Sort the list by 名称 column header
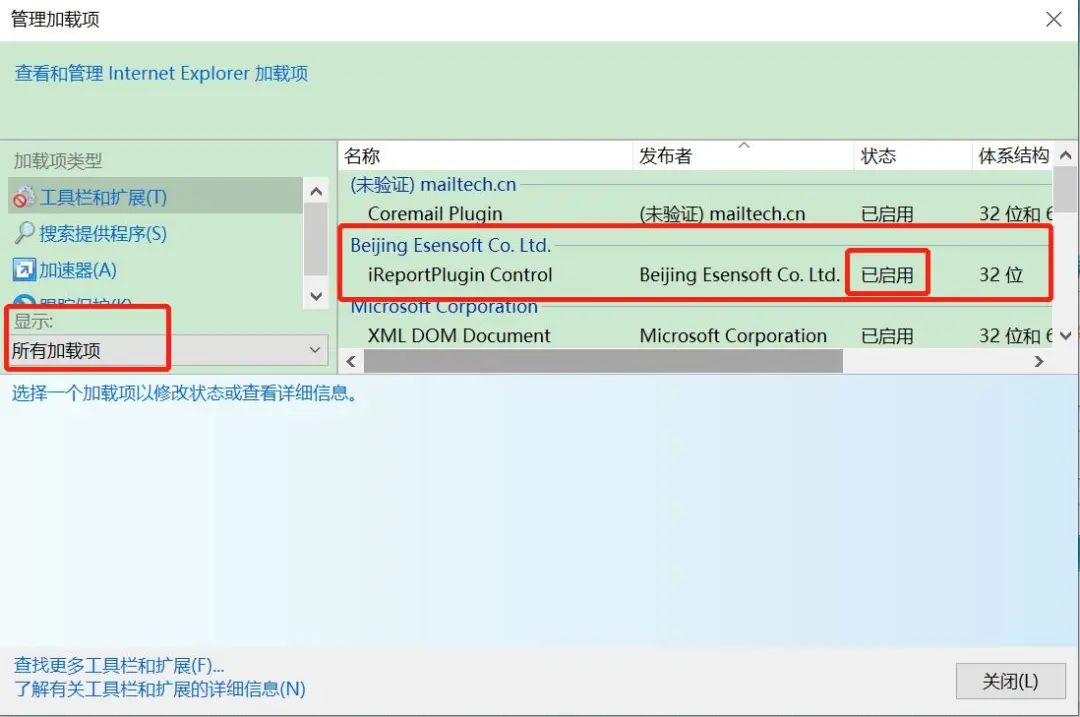Screen dimensions: 1080x717 click(362, 156)
